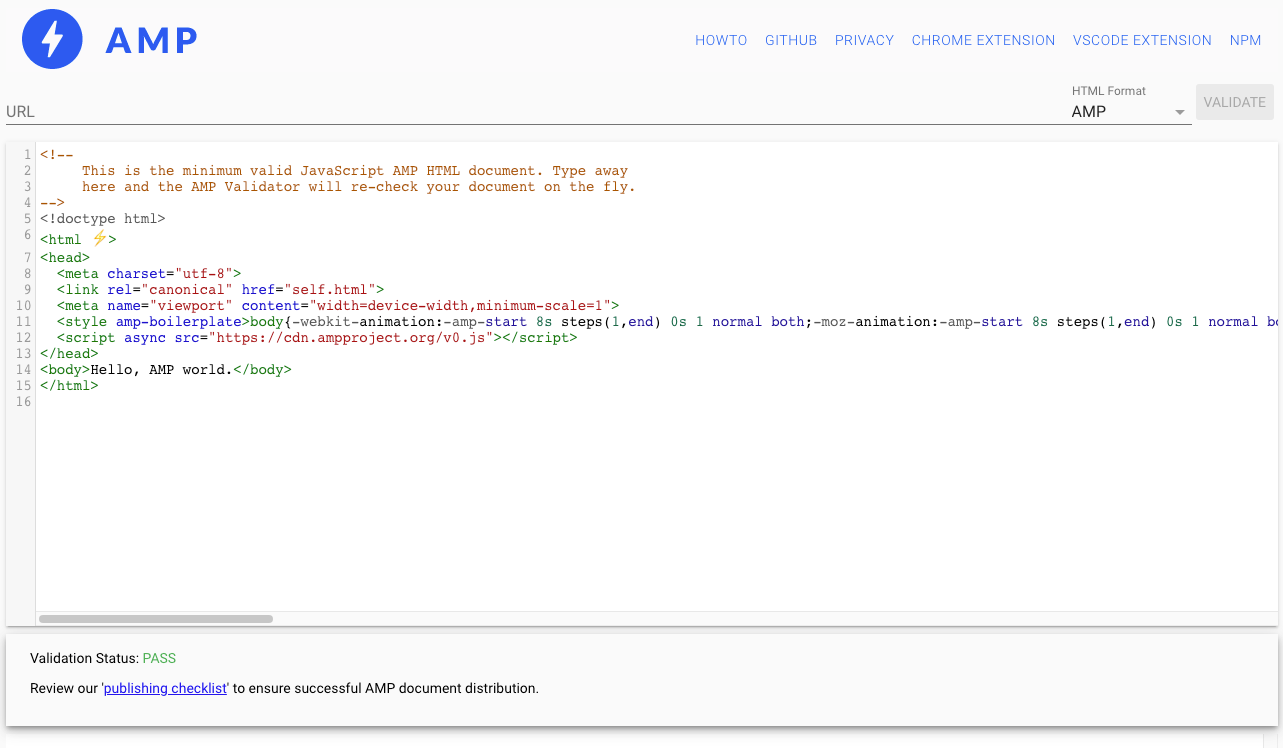Open the publishing checklist link
1283x748 pixels.
click(x=166, y=688)
